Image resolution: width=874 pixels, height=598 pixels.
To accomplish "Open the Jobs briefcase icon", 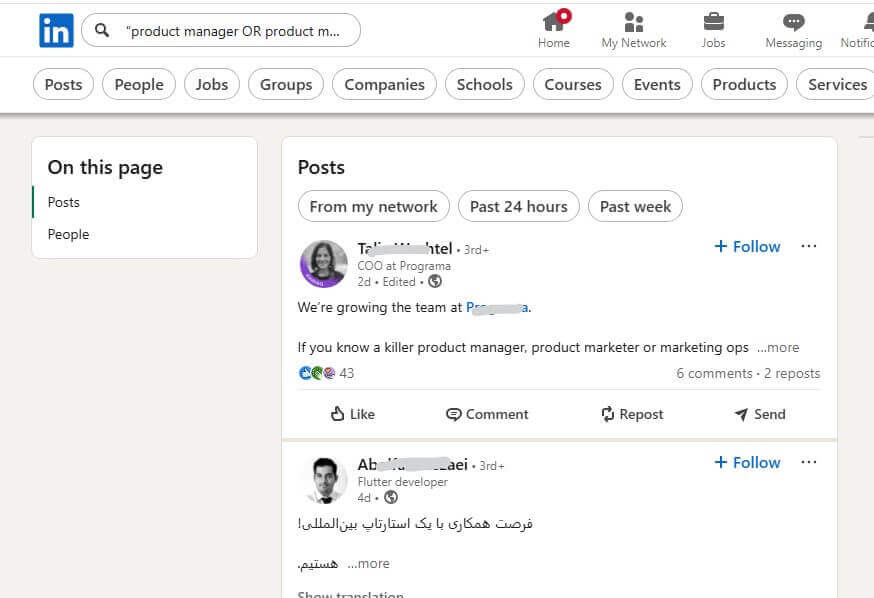I will tap(713, 22).
